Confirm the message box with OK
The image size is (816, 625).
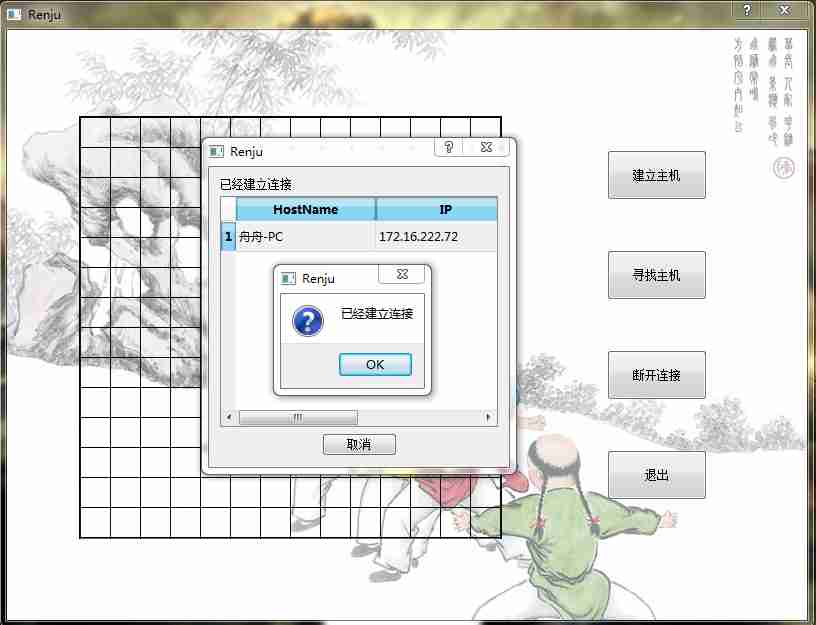(x=375, y=364)
